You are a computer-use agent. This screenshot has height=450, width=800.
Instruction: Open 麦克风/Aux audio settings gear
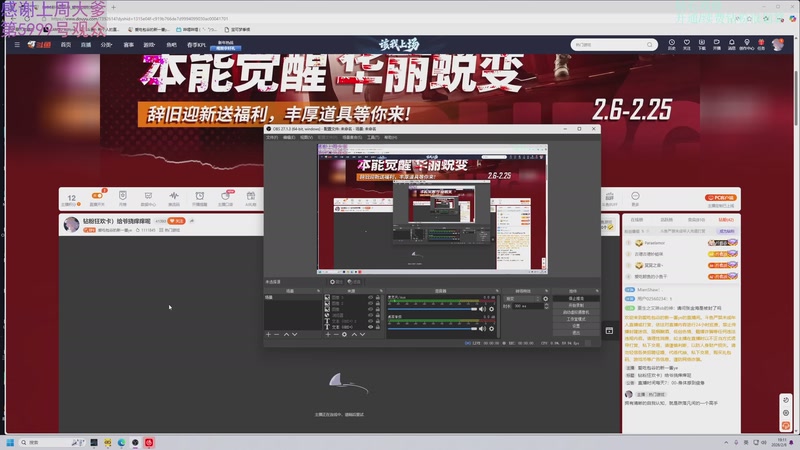(x=492, y=309)
